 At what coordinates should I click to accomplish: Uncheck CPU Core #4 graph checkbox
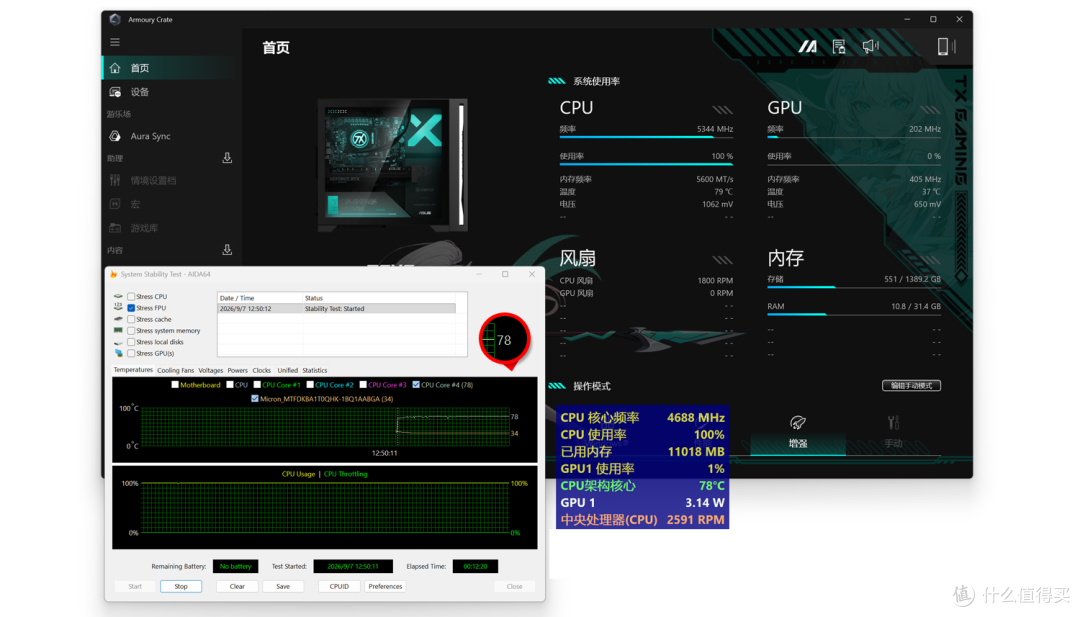point(416,385)
